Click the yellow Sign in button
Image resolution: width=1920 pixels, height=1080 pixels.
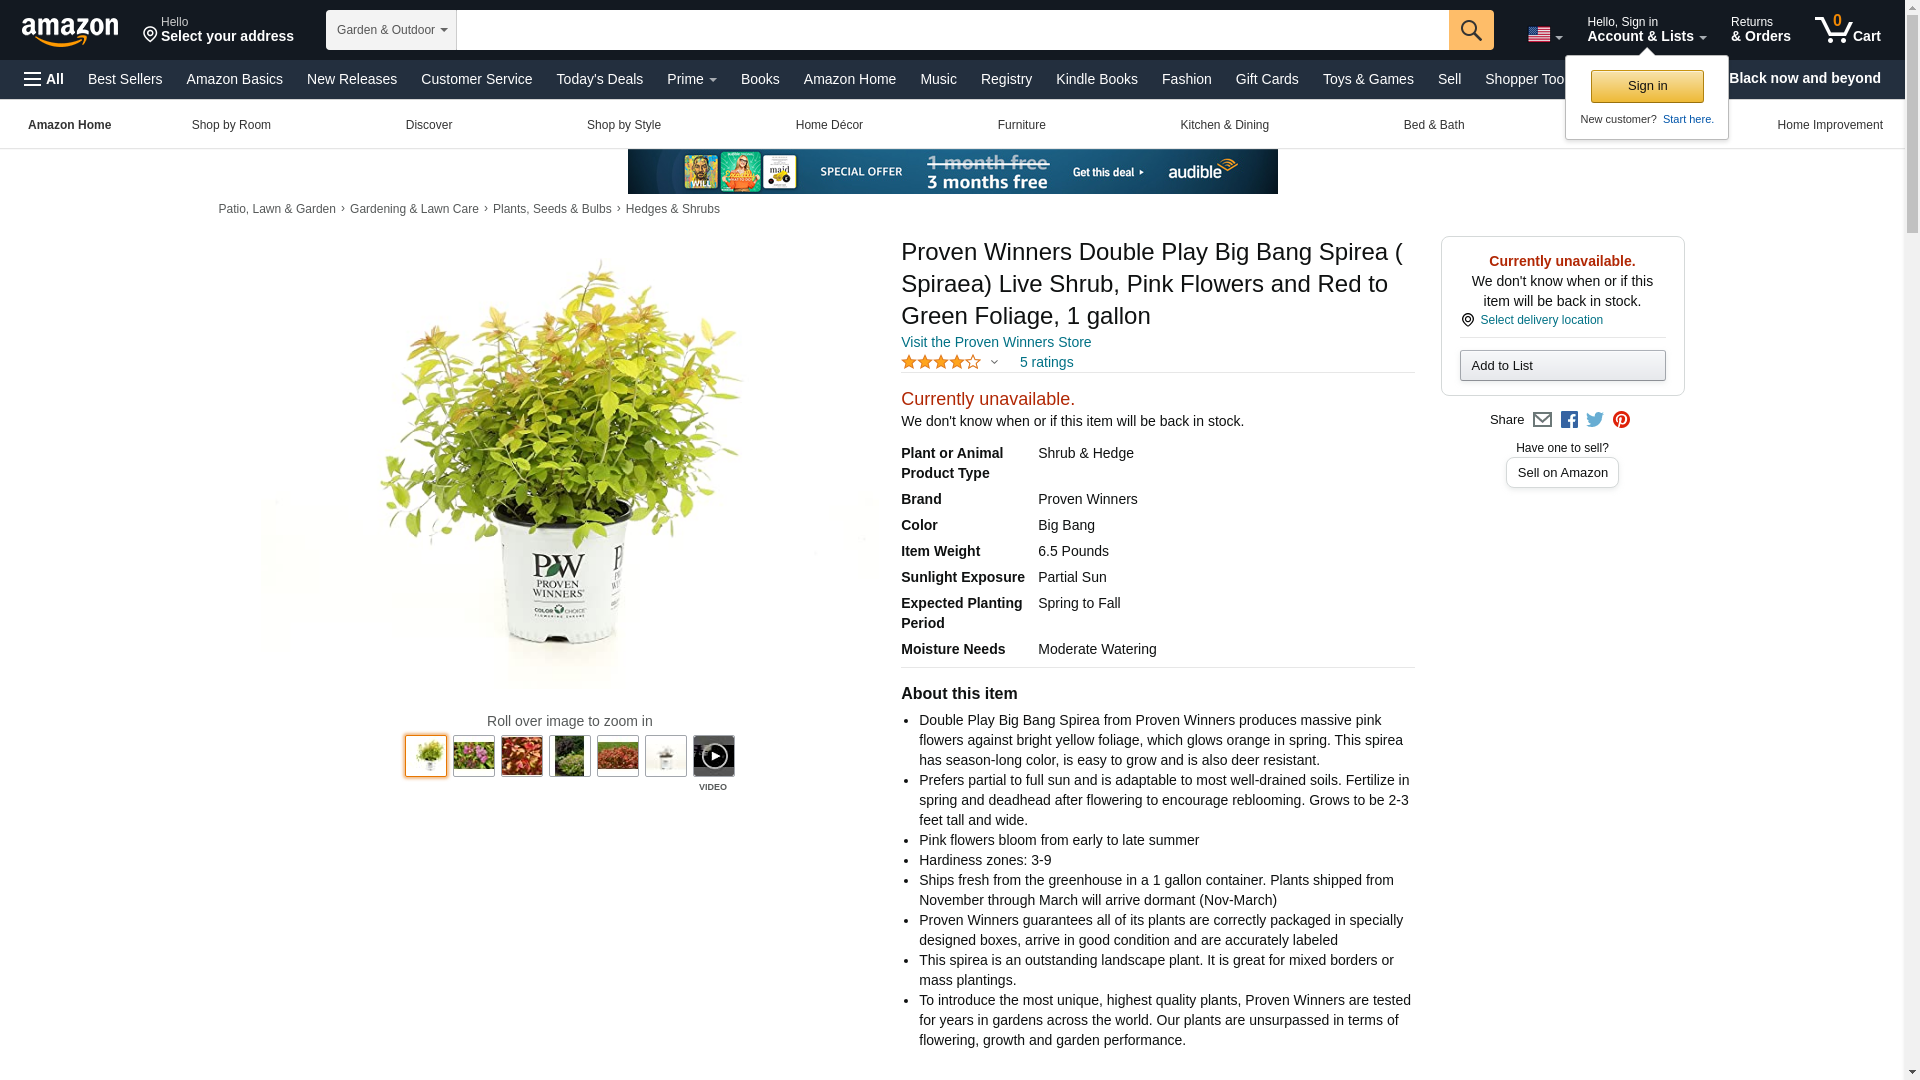[x=1646, y=86]
